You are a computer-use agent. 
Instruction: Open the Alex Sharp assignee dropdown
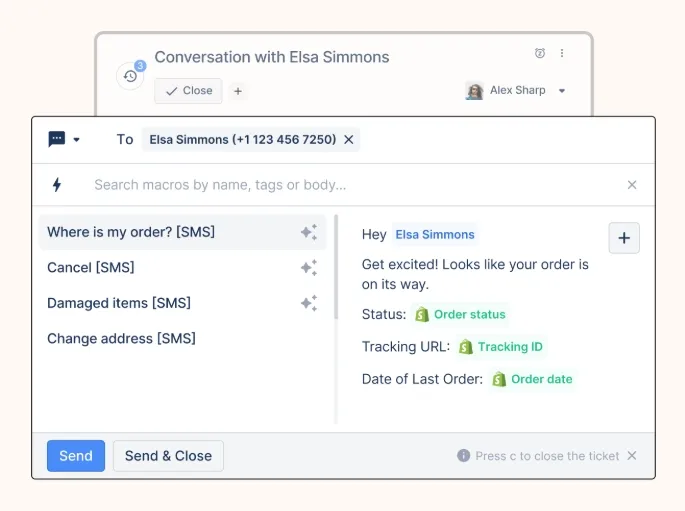pyautogui.click(x=562, y=91)
